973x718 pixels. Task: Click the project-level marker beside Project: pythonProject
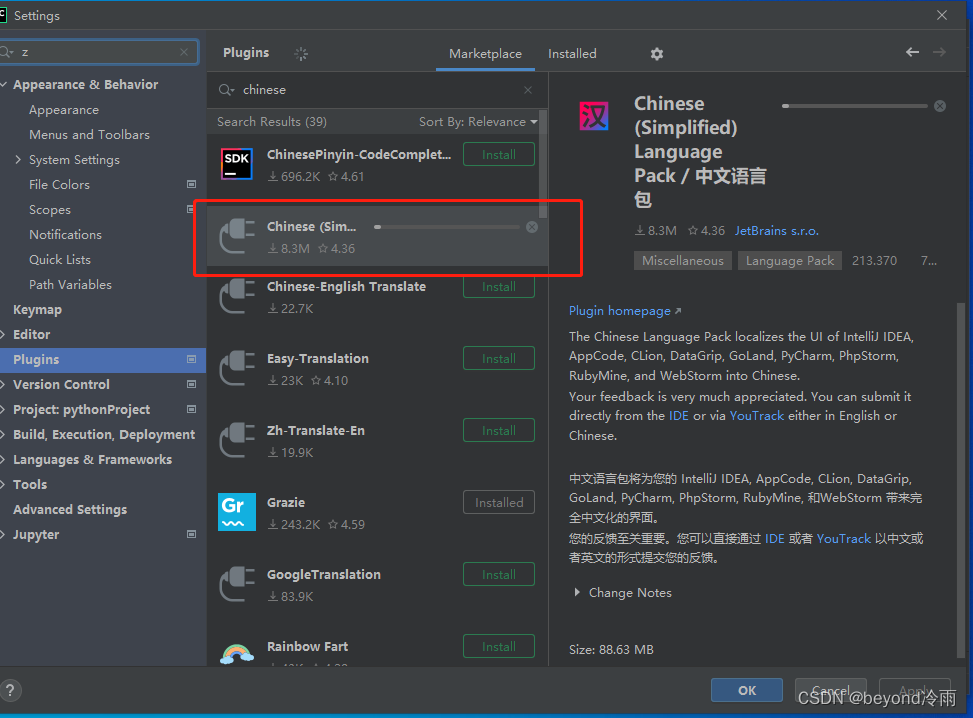[191, 409]
